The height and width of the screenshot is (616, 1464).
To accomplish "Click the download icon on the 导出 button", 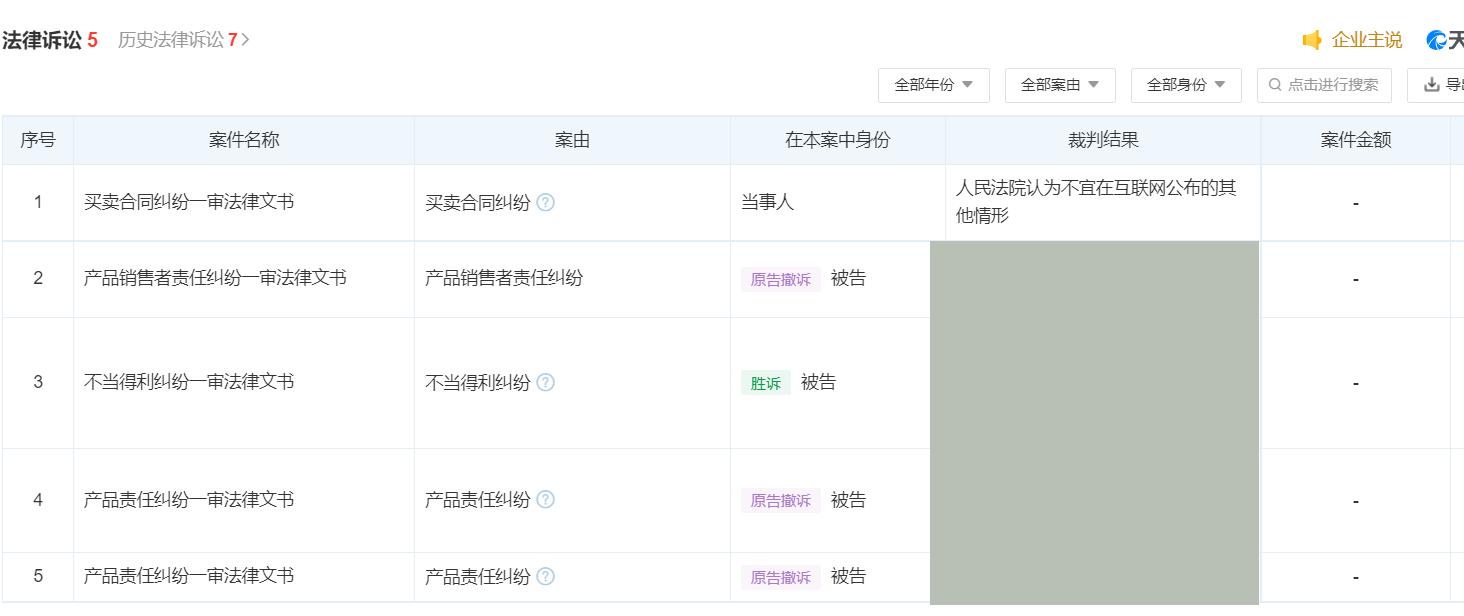I will (x=1431, y=85).
